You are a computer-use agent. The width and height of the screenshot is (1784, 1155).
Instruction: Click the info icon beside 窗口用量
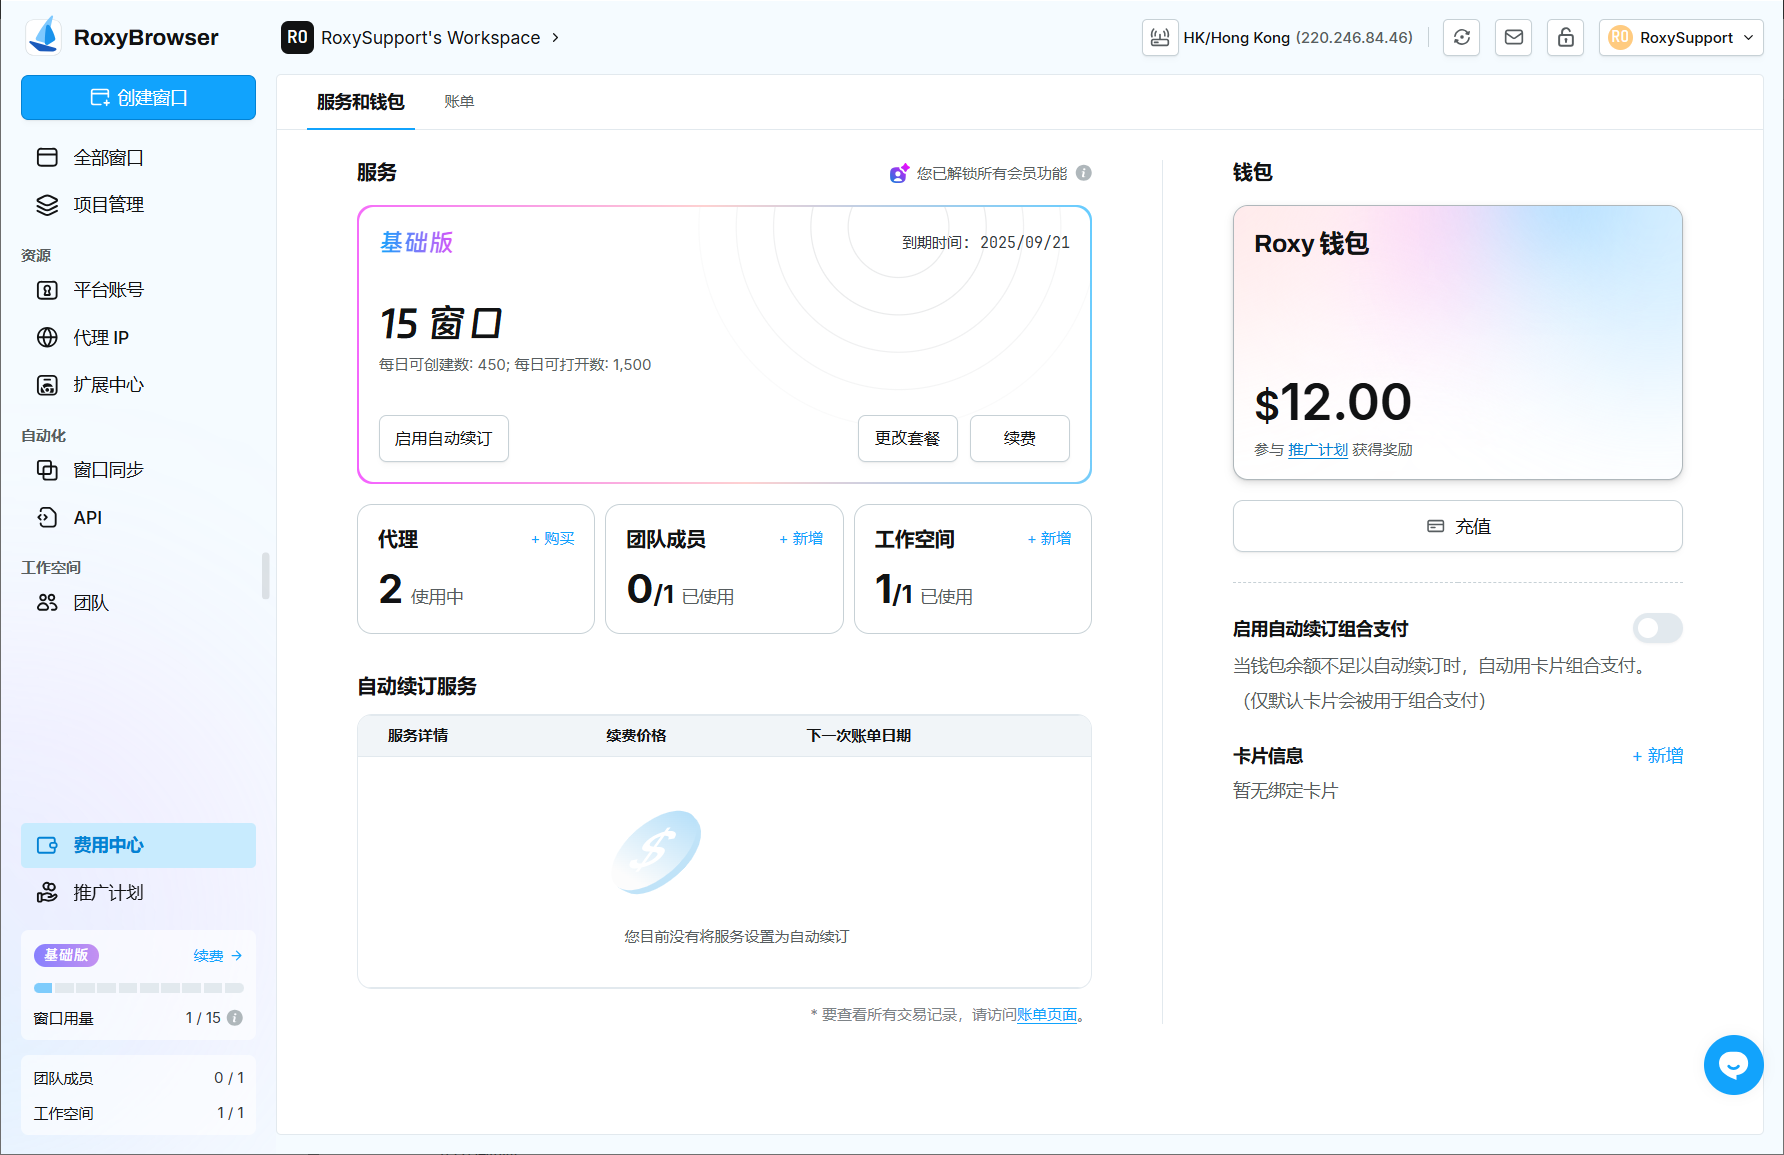pos(235,1018)
